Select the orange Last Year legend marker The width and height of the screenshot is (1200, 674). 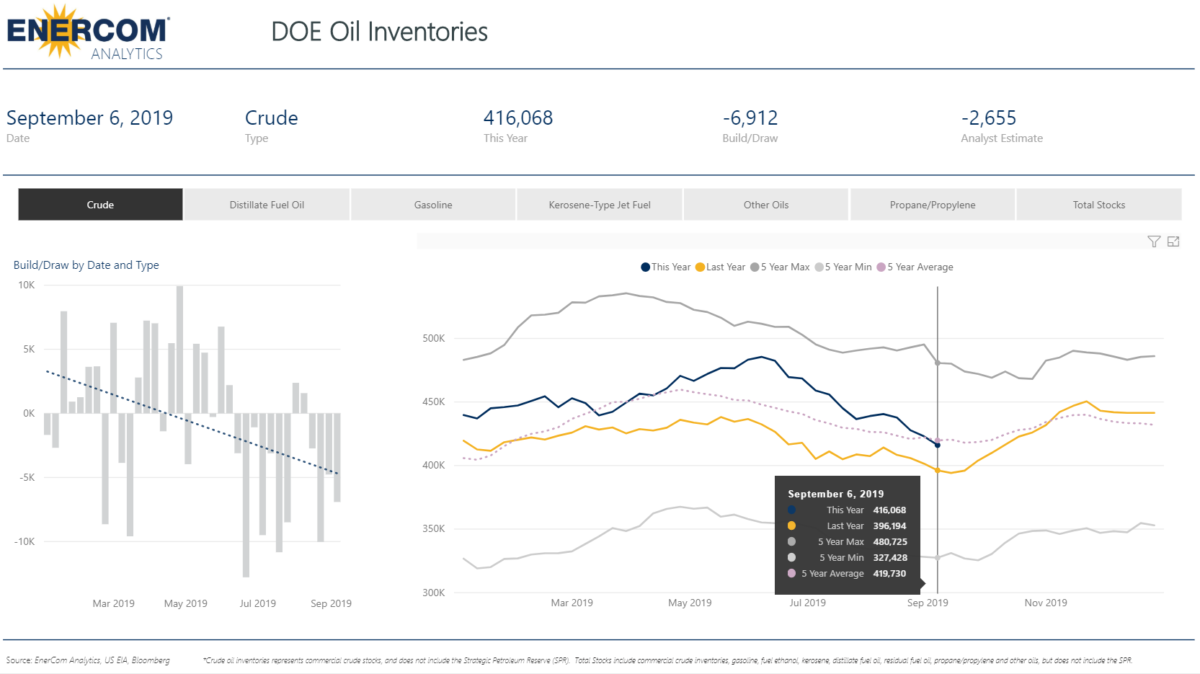tap(702, 267)
